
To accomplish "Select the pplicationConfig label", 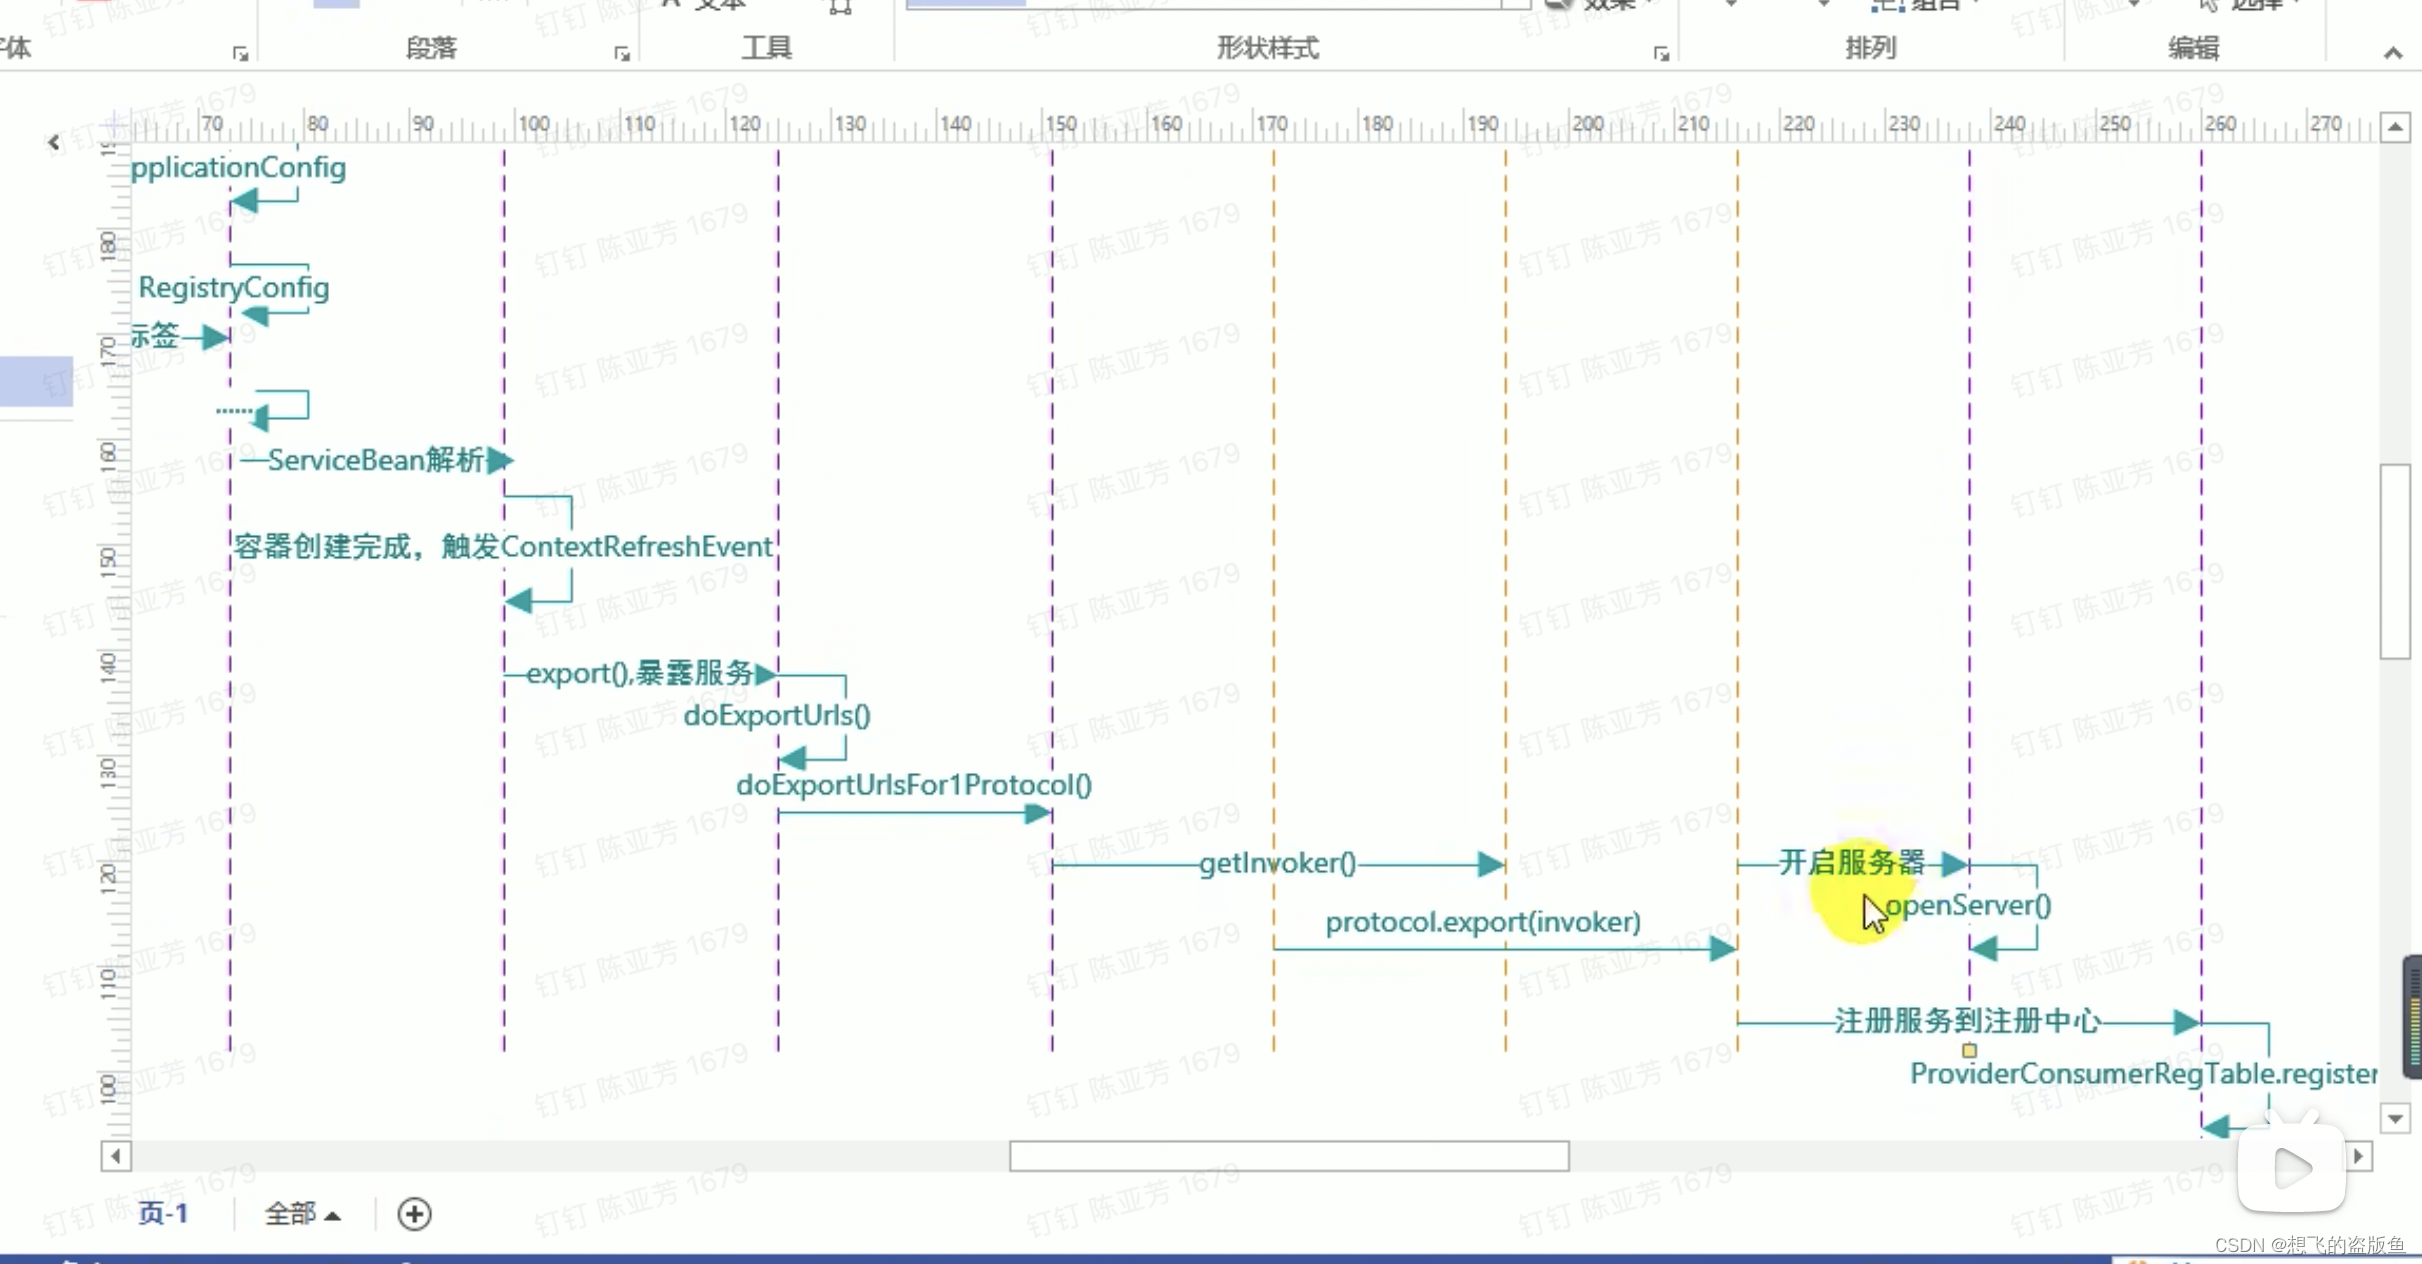I will [238, 168].
